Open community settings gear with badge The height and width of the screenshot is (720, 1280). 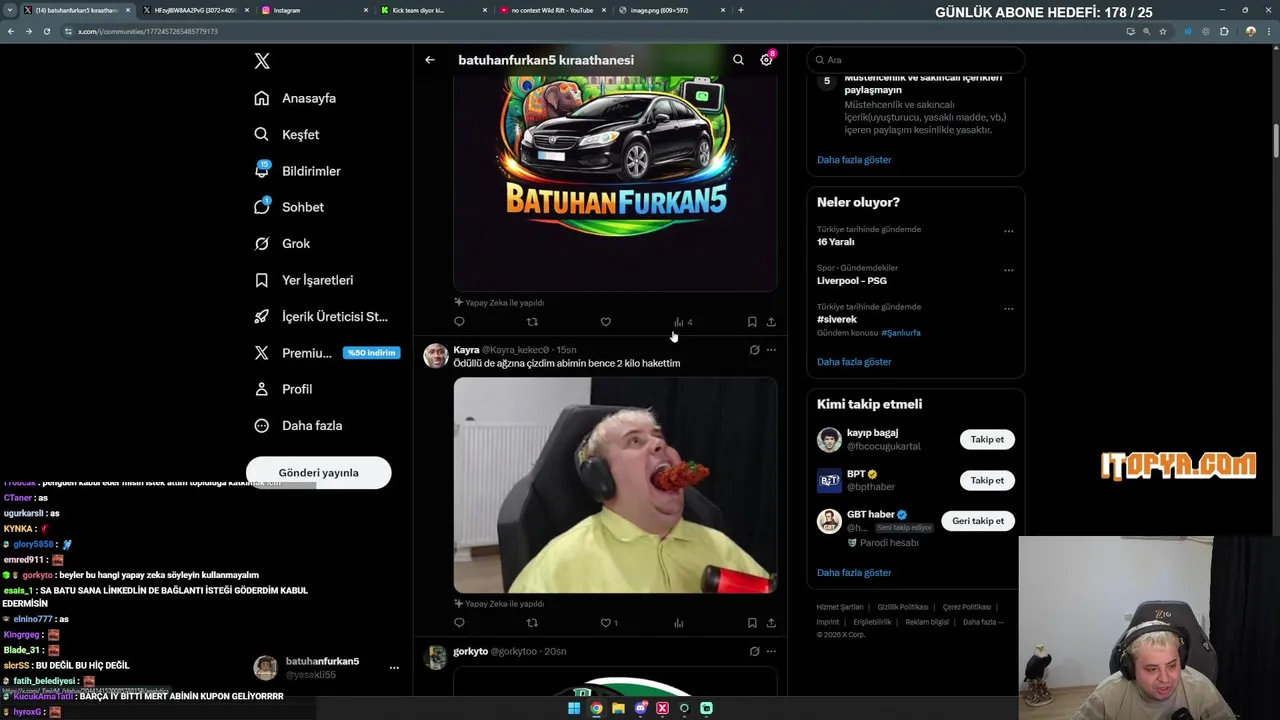click(x=767, y=59)
